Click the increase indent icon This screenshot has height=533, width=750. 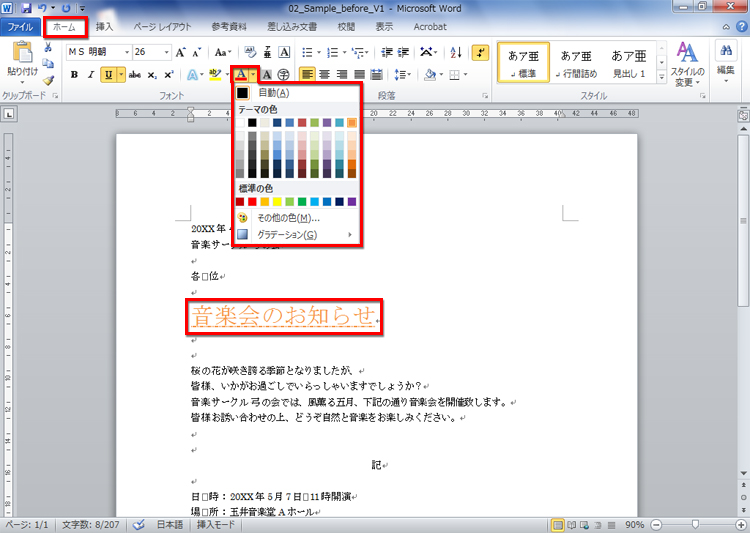coord(403,52)
